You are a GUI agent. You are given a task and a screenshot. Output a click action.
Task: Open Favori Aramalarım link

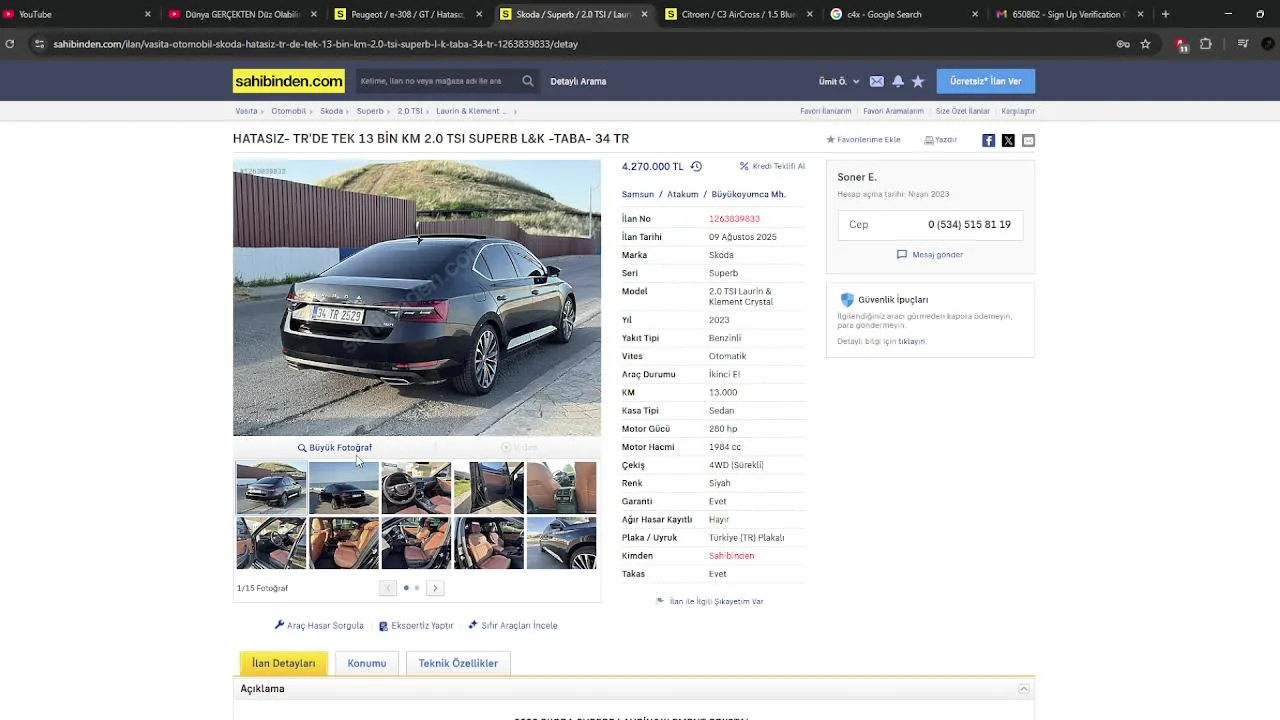point(893,111)
